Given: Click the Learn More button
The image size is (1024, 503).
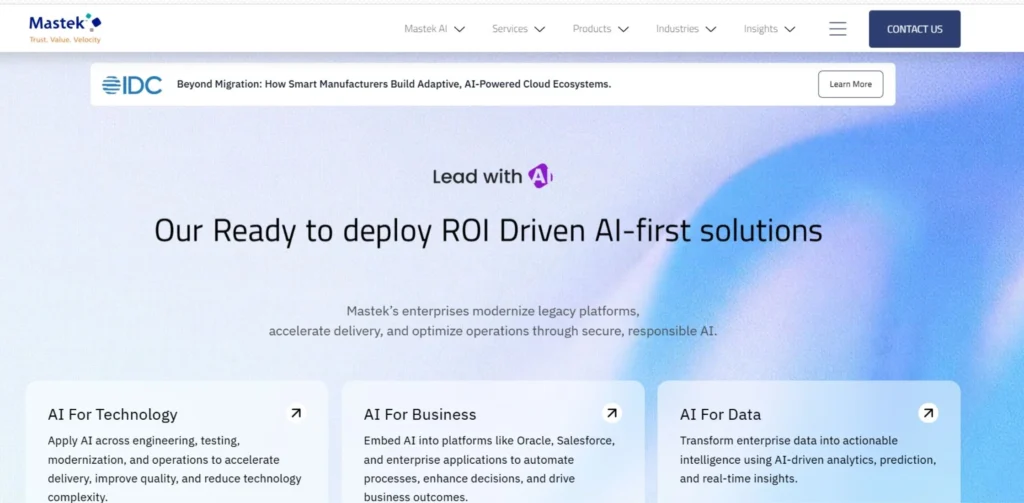Looking at the screenshot, I should pyautogui.click(x=850, y=84).
